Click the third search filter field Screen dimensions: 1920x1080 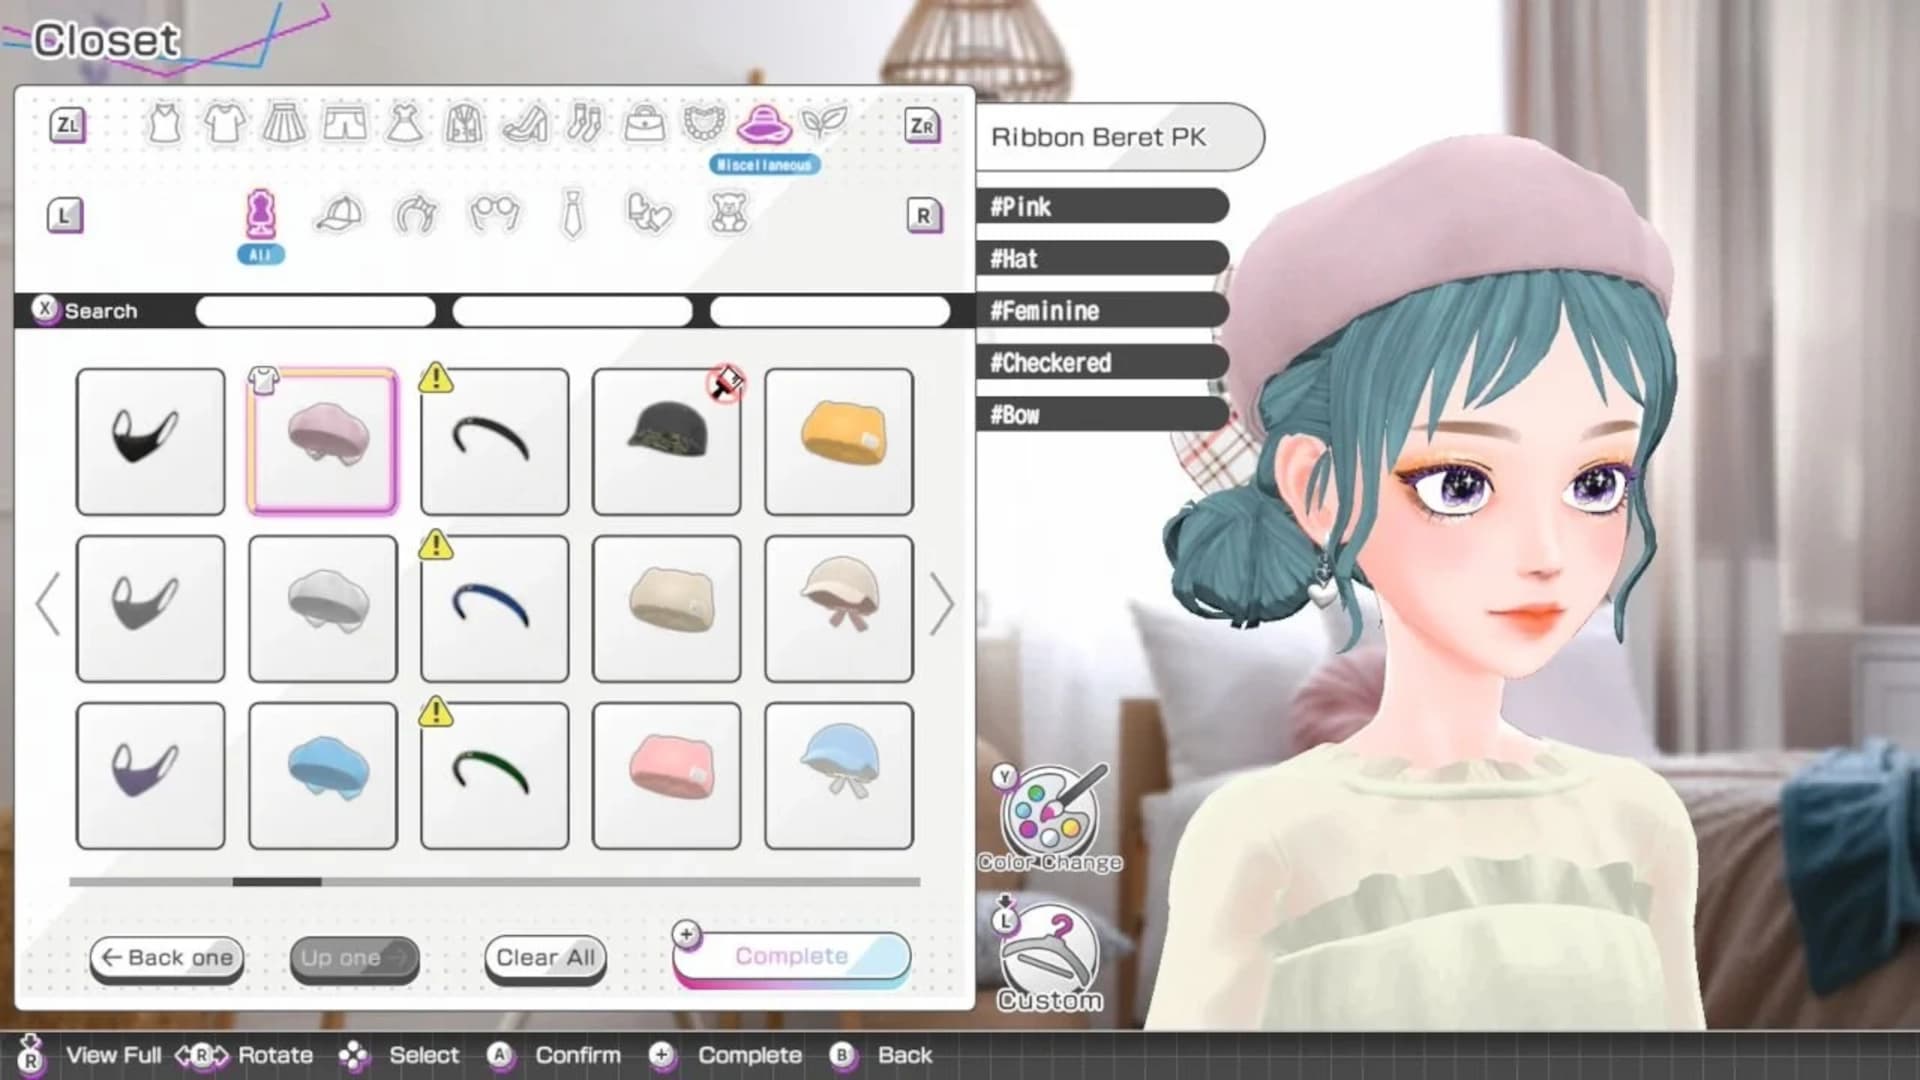[830, 311]
